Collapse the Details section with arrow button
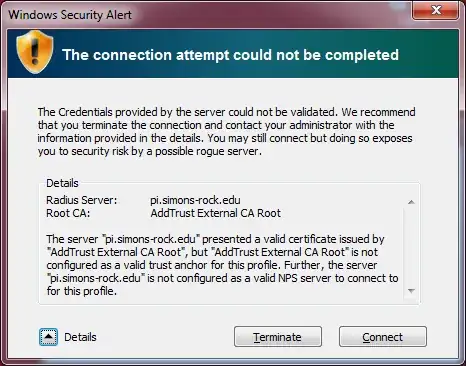Viewport: 466px width, 366px height. (x=48, y=337)
